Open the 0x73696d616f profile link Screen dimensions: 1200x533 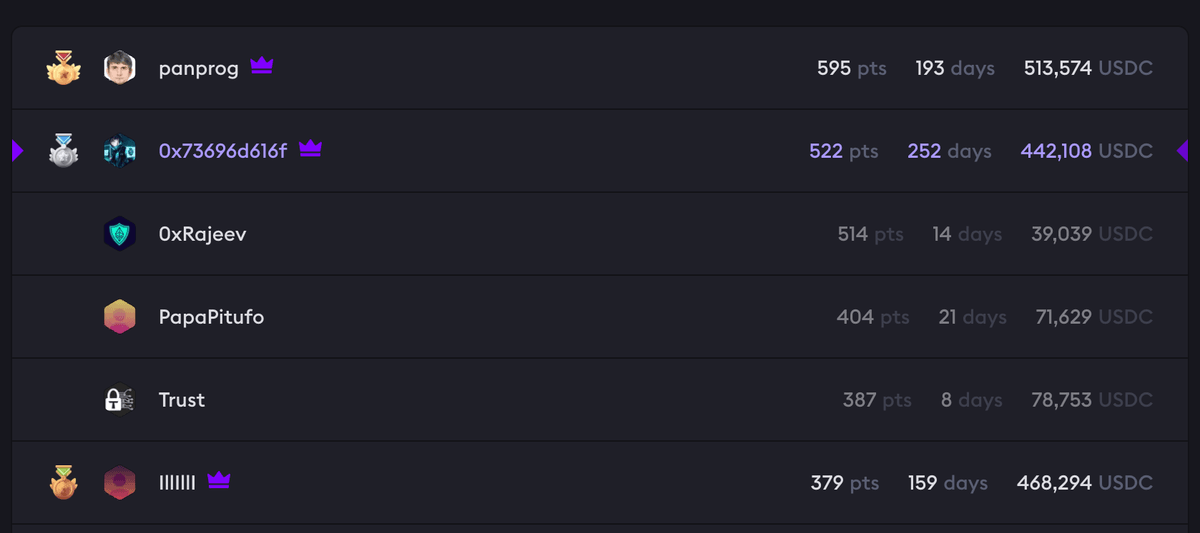coord(222,151)
